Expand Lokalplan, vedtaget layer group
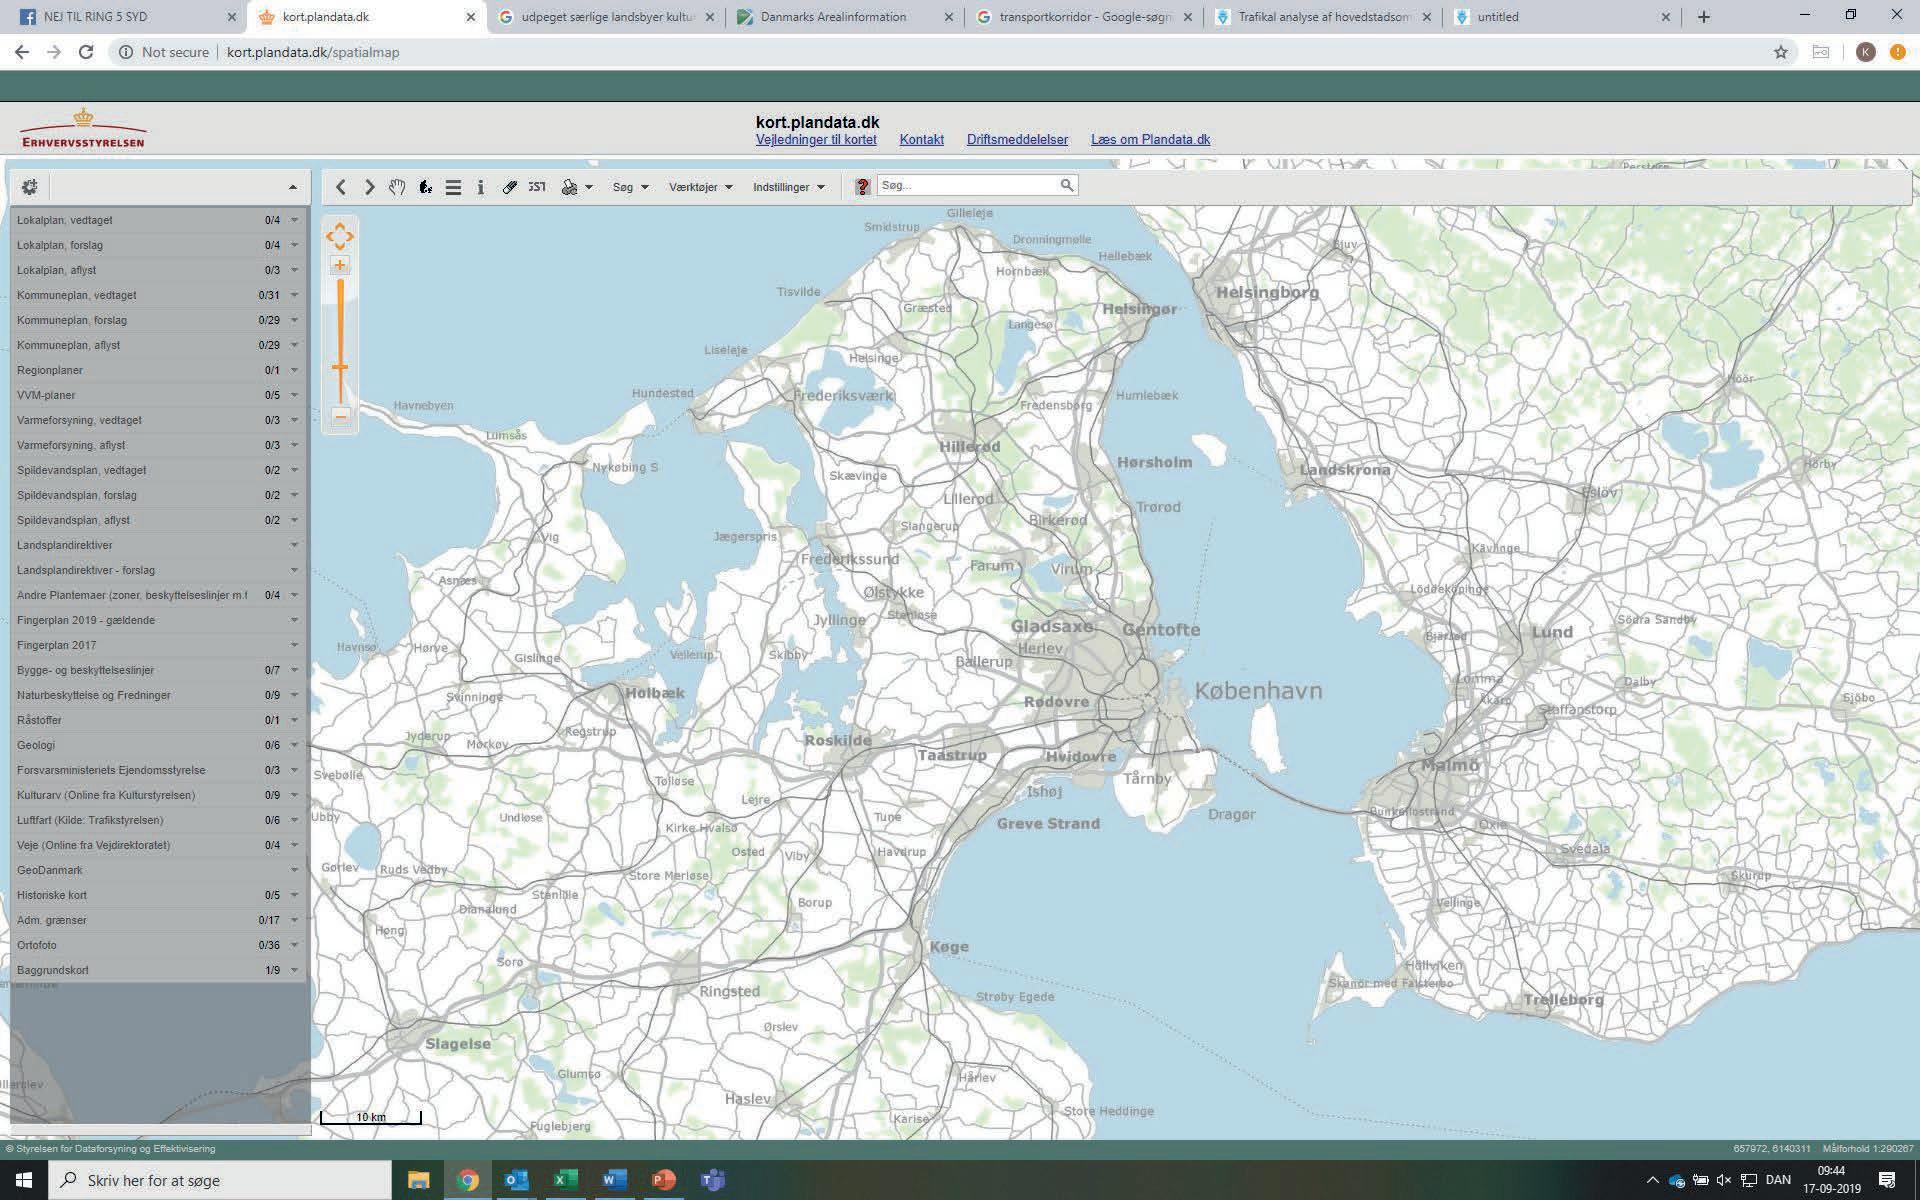The width and height of the screenshot is (1920, 1200). (294, 220)
